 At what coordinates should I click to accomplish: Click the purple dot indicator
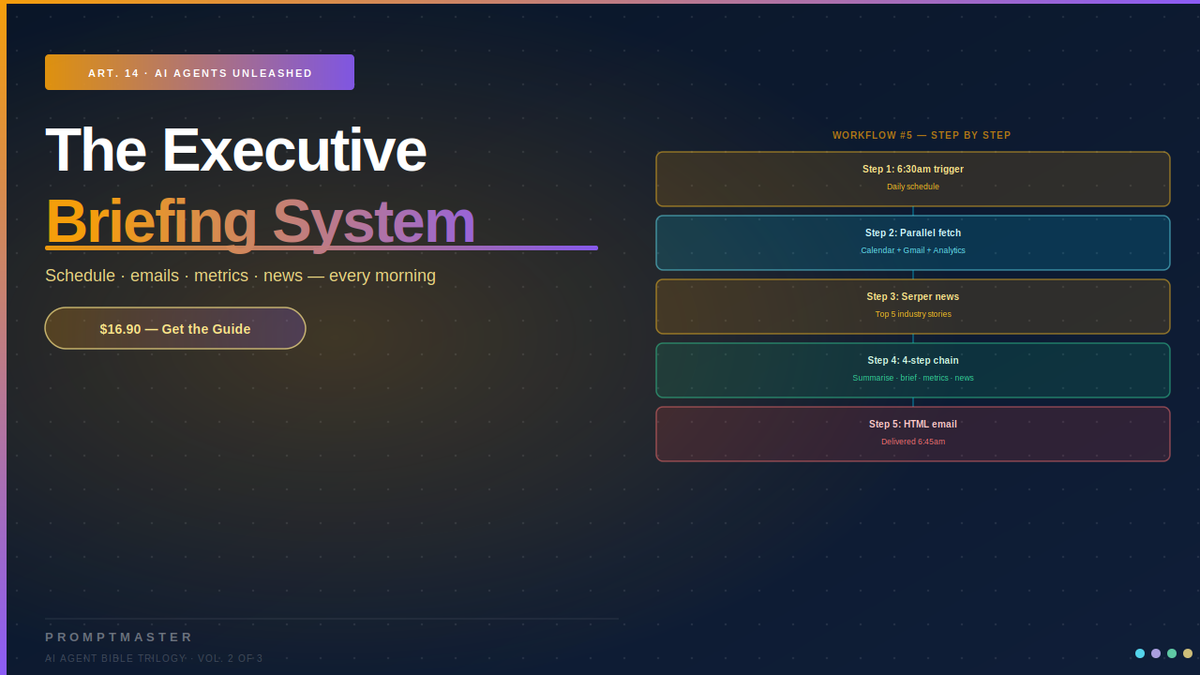(1156, 653)
